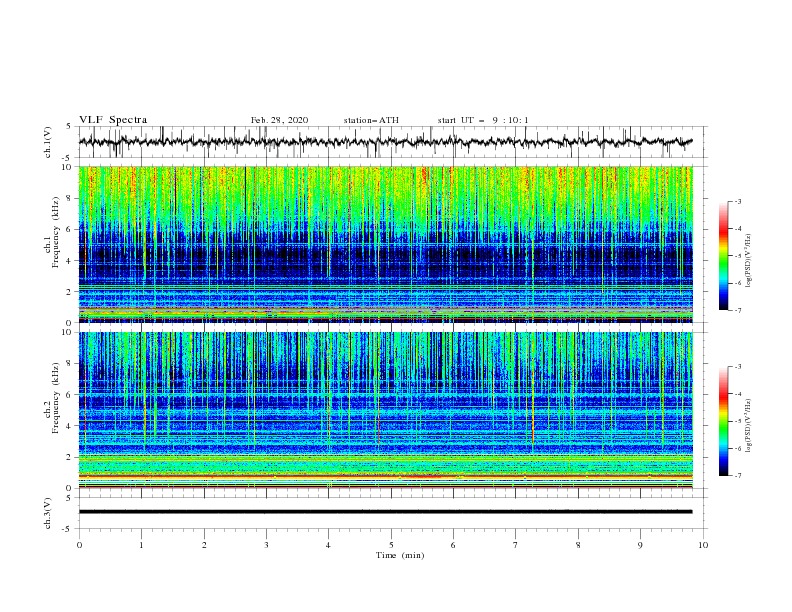Click the ch.1 'Frequency (kHz)' axis label
The image size is (792, 612).
click(x=56, y=233)
